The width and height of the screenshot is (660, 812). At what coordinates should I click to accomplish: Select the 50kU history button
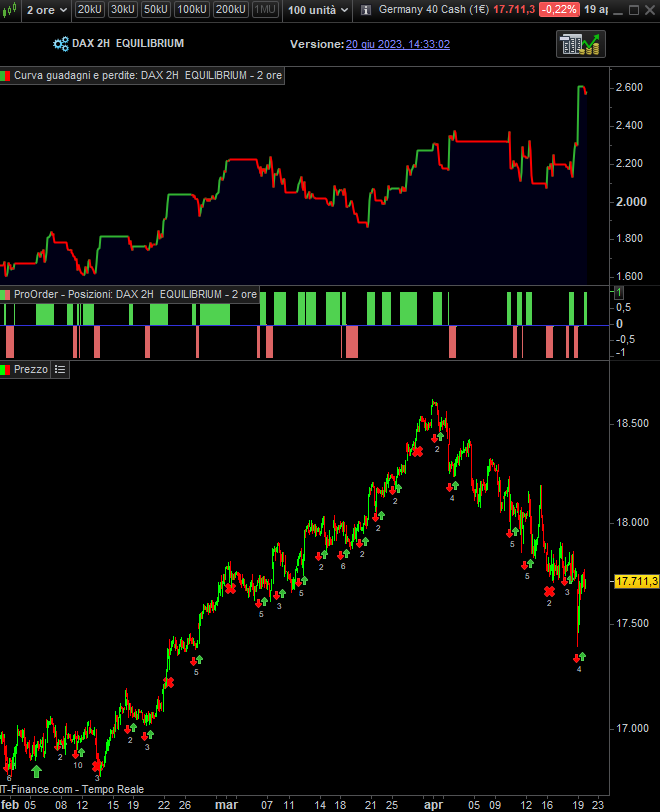click(156, 9)
